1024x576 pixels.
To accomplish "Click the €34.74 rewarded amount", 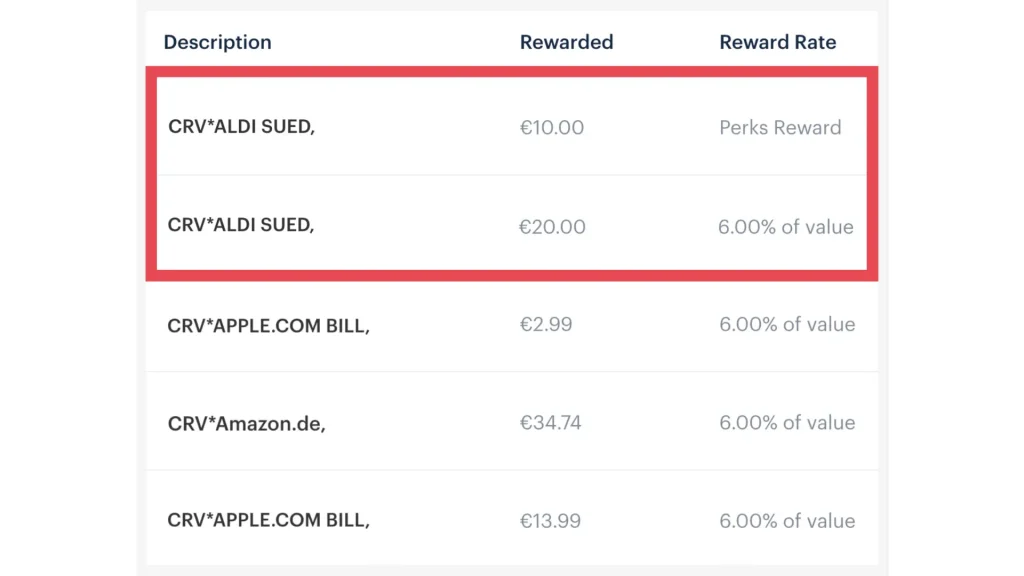I will pyautogui.click(x=550, y=423).
